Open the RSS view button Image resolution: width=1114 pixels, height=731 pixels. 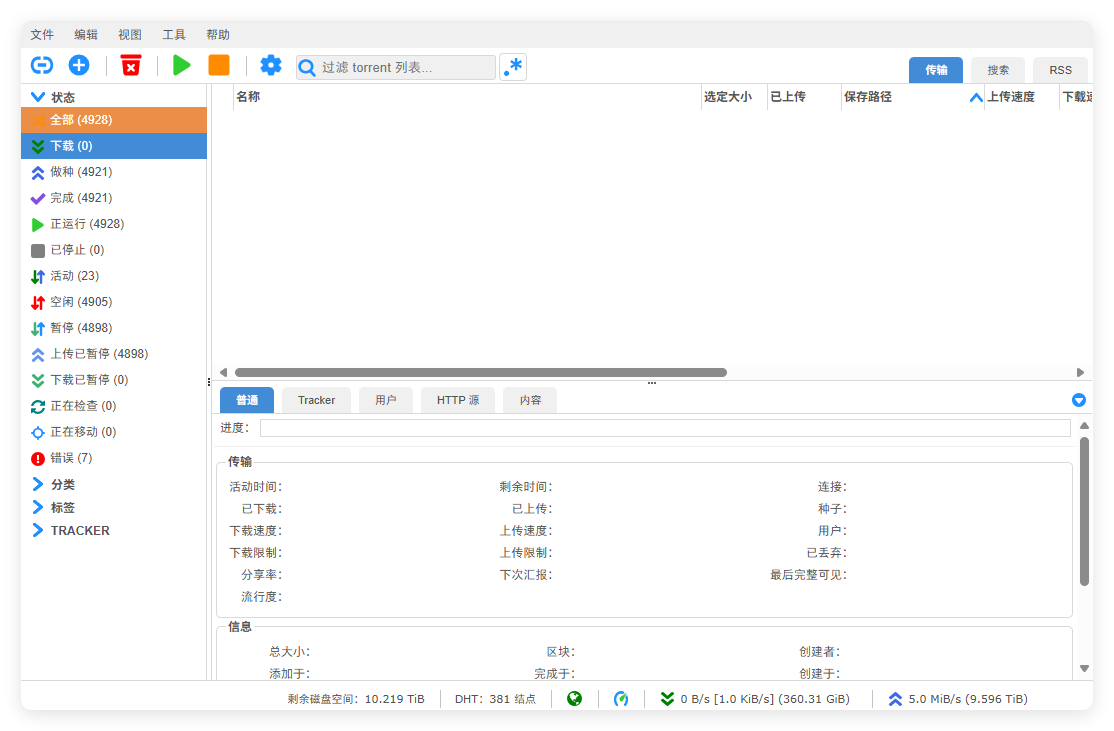tap(1060, 70)
